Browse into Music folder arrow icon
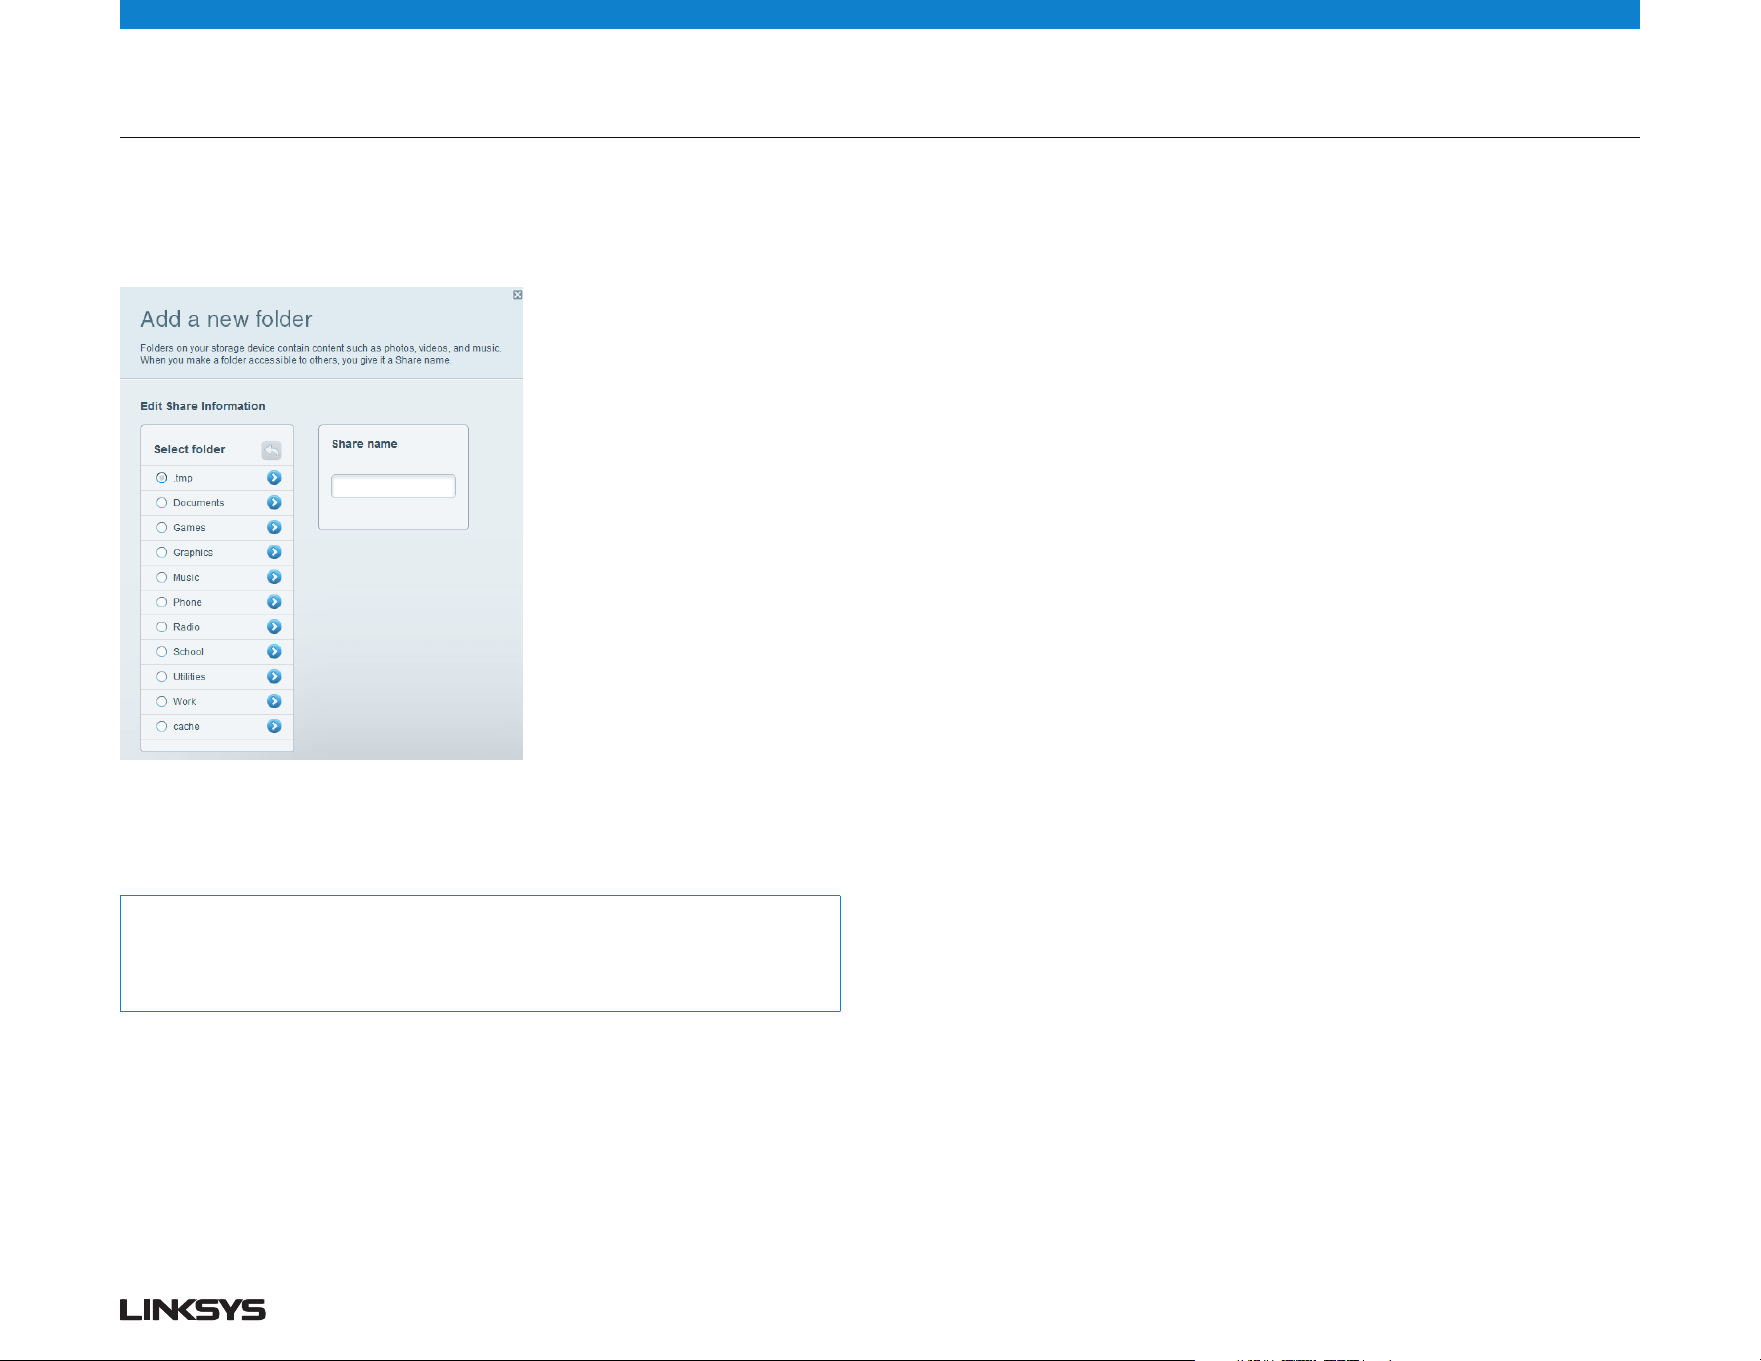This screenshot has width=1761, height=1361. point(274,577)
